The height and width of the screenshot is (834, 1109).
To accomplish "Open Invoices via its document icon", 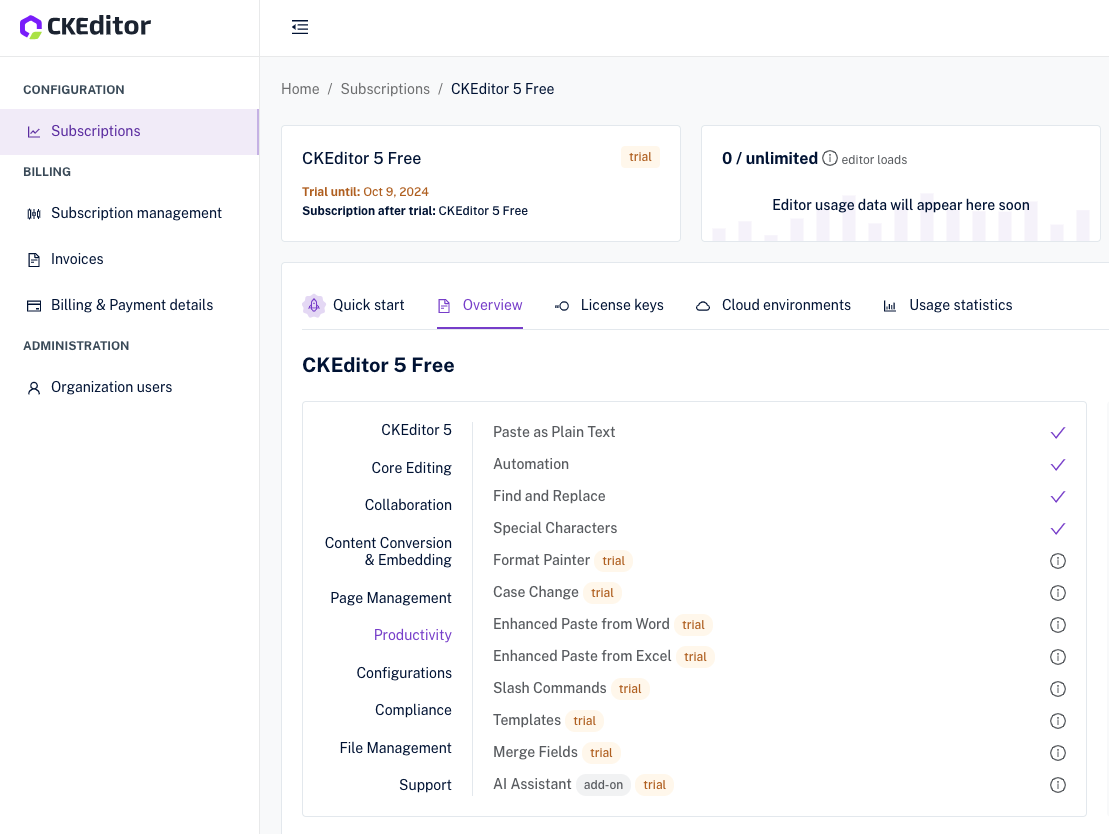I will tap(34, 259).
